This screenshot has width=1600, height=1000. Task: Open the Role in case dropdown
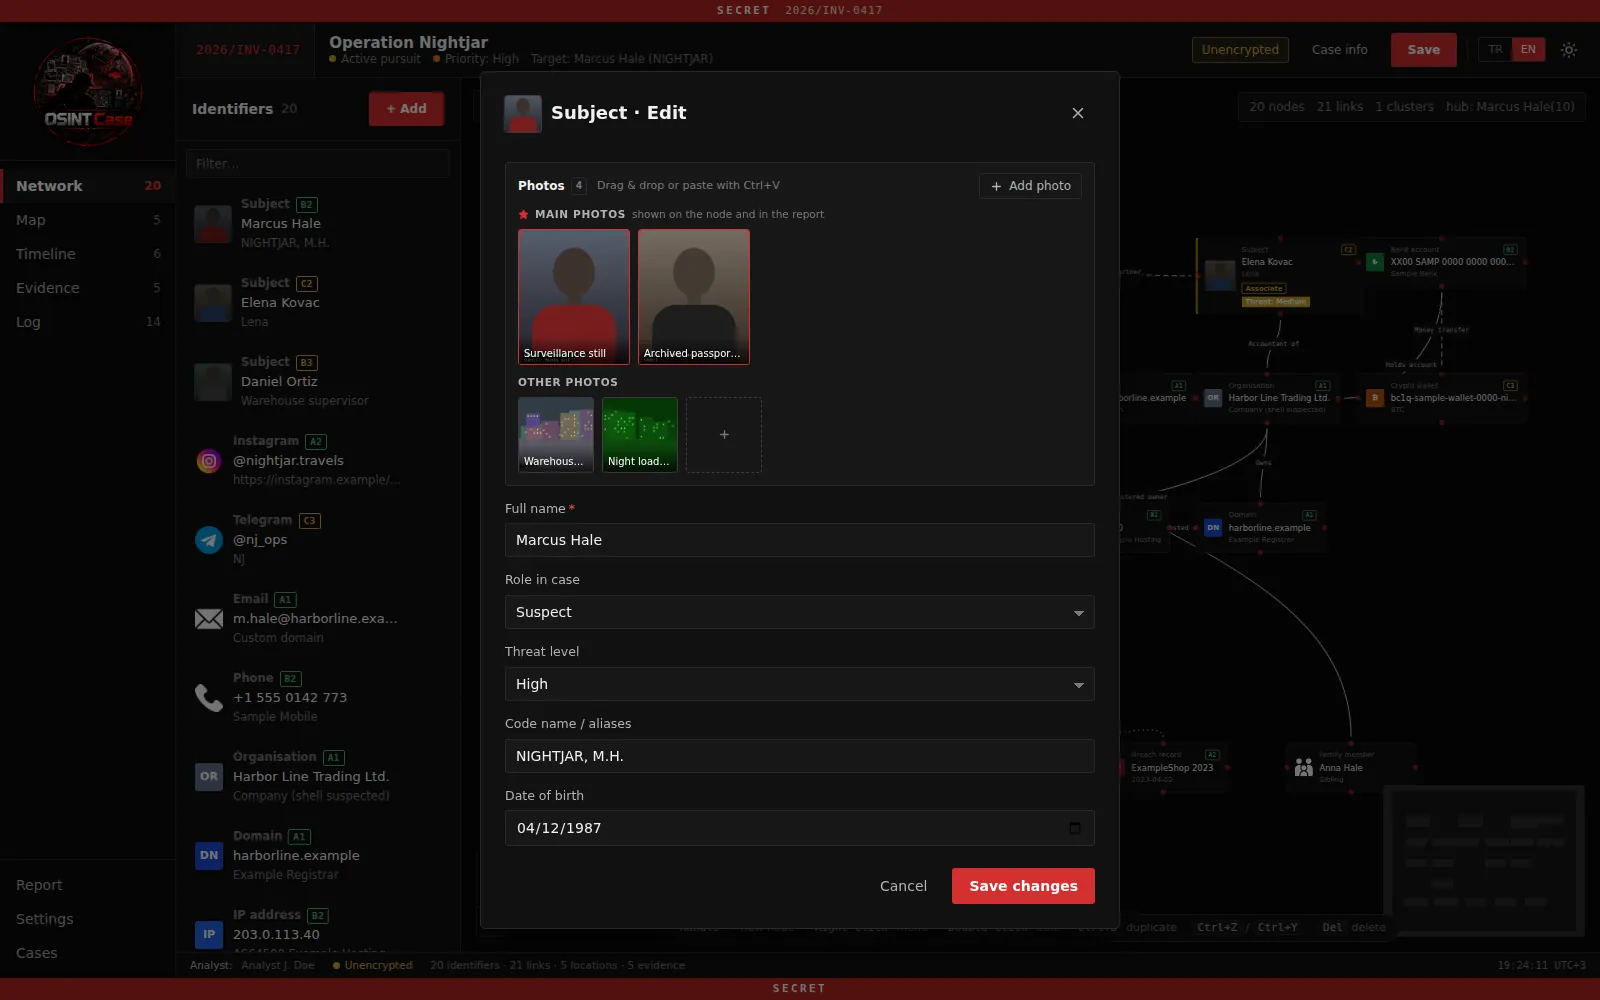point(799,612)
